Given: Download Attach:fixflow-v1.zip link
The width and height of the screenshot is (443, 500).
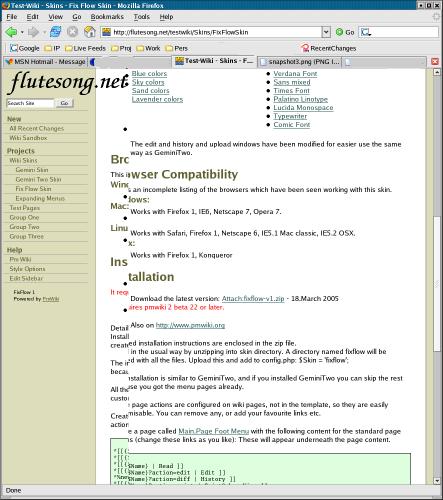Looking at the screenshot, I should [253, 299].
